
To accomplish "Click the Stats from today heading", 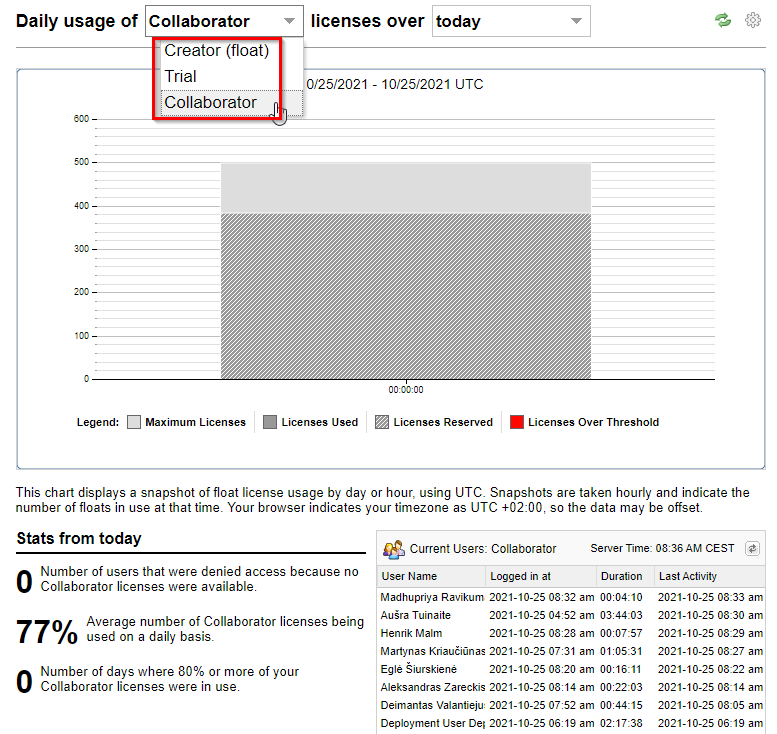I will click(79, 539).
